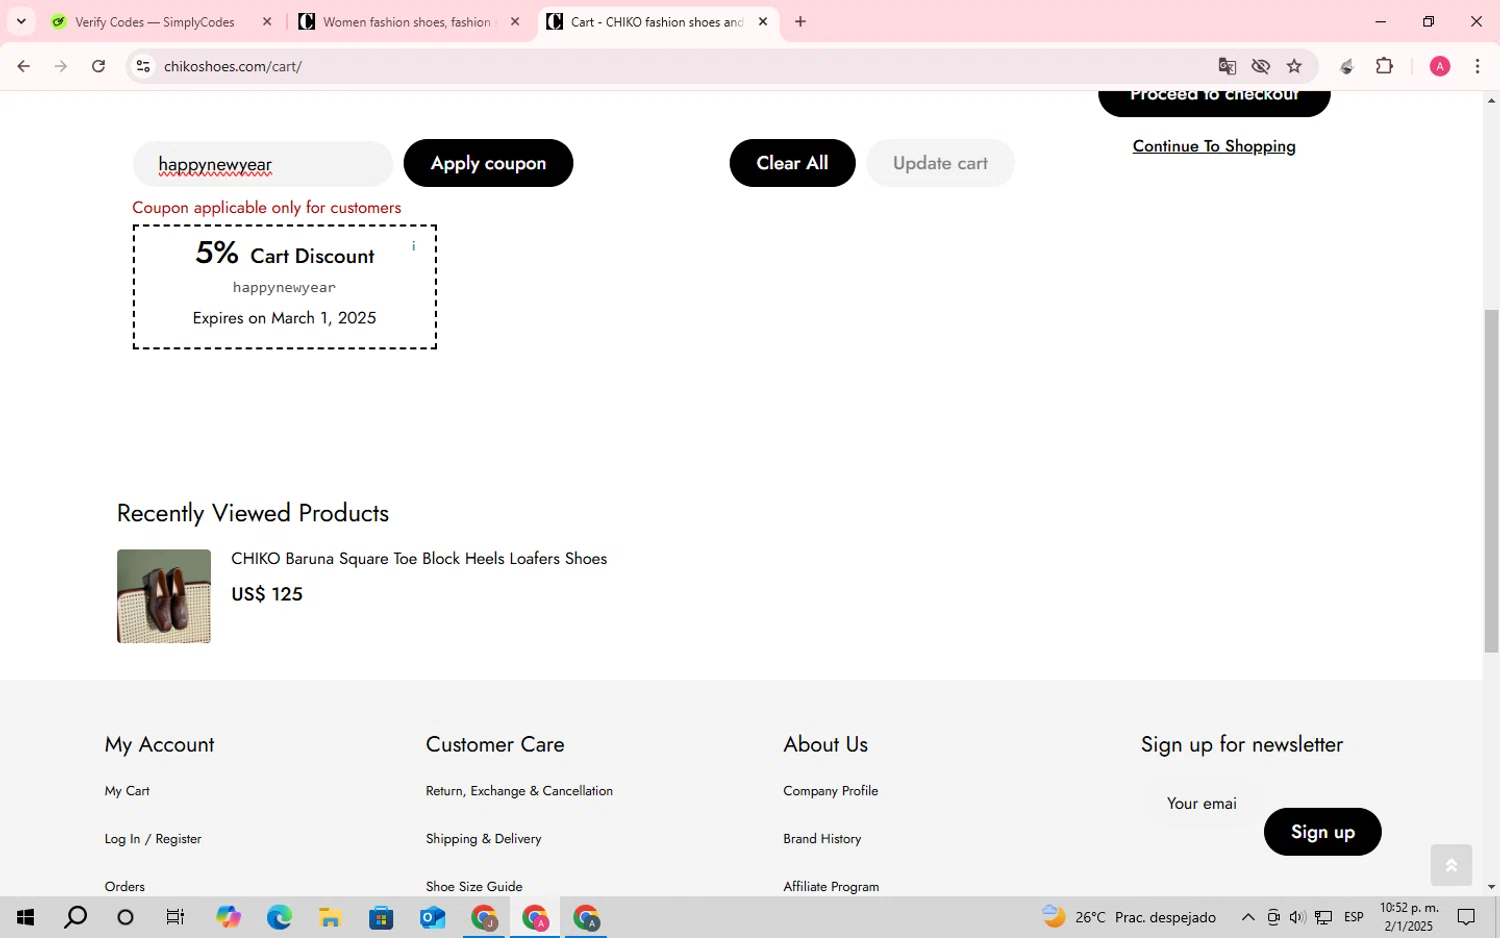Select the Cart - CHIKO tab

(x=657, y=21)
